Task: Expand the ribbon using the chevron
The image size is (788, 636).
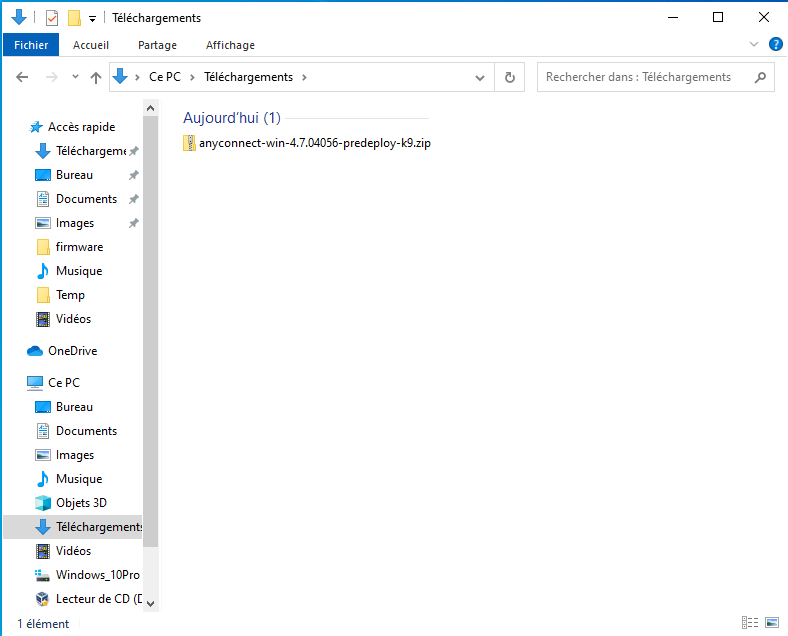Action: [754, 45]
